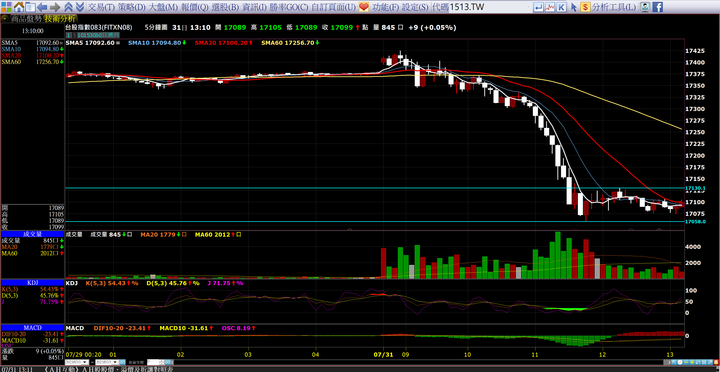Click the 5分鐘圖 period label
The width and height of the screenshot is (720, 372).
point(156,28)
